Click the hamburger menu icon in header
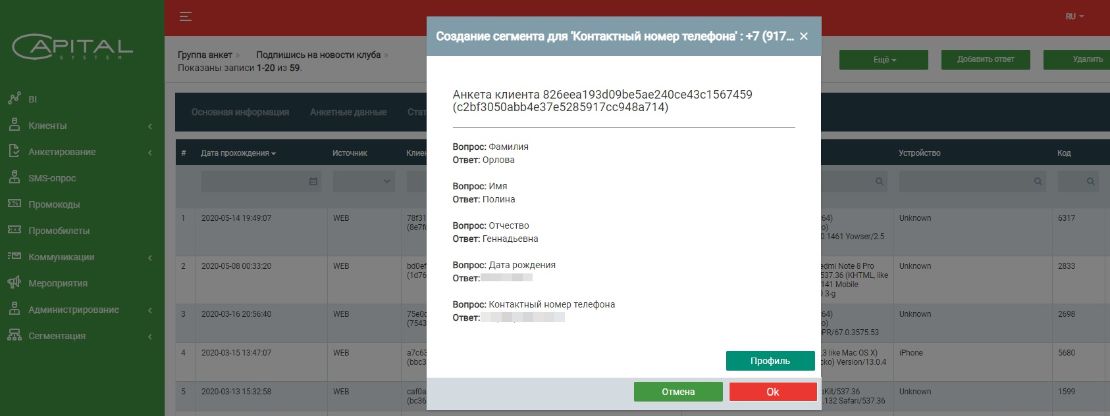The width and height of the screenshot is (1110, 416). pyautogui.click(x=185, y=16)
